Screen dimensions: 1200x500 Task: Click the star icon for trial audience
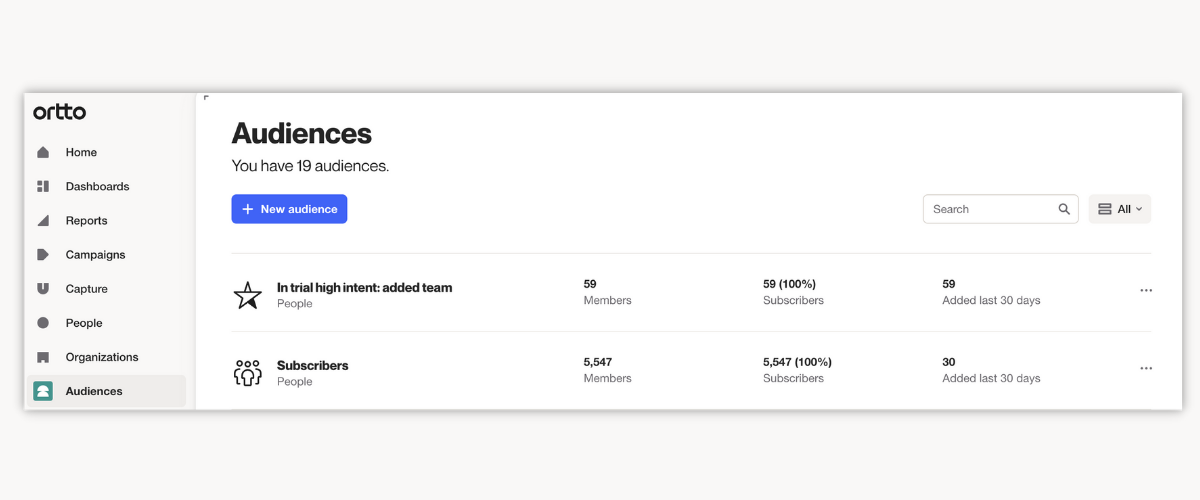click(247, 295)
